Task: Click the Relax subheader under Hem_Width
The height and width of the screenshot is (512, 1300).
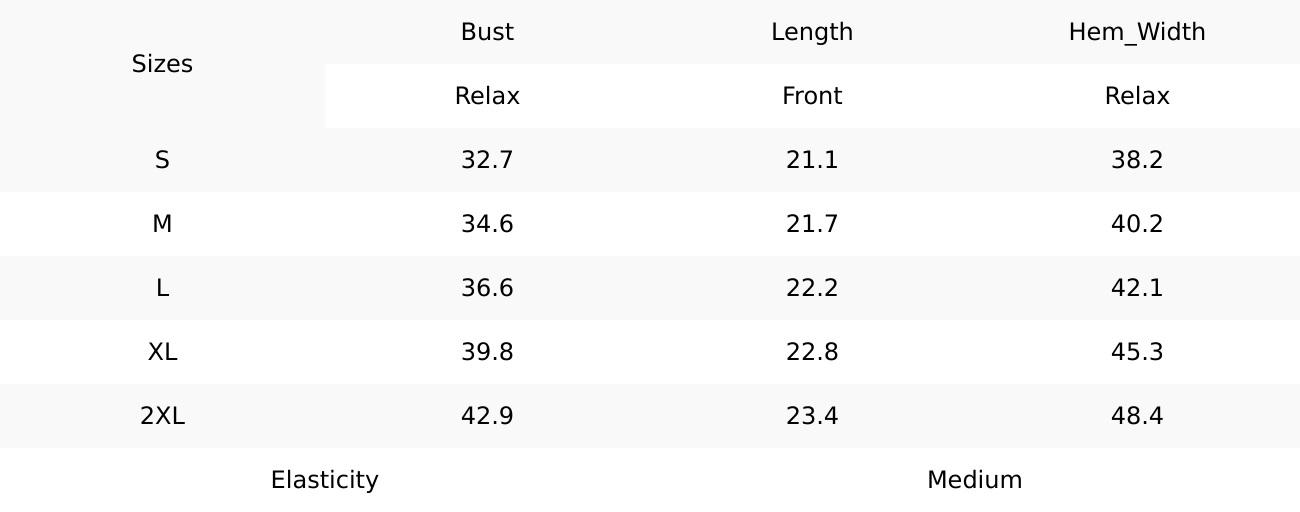Action: coord(1137,96)
